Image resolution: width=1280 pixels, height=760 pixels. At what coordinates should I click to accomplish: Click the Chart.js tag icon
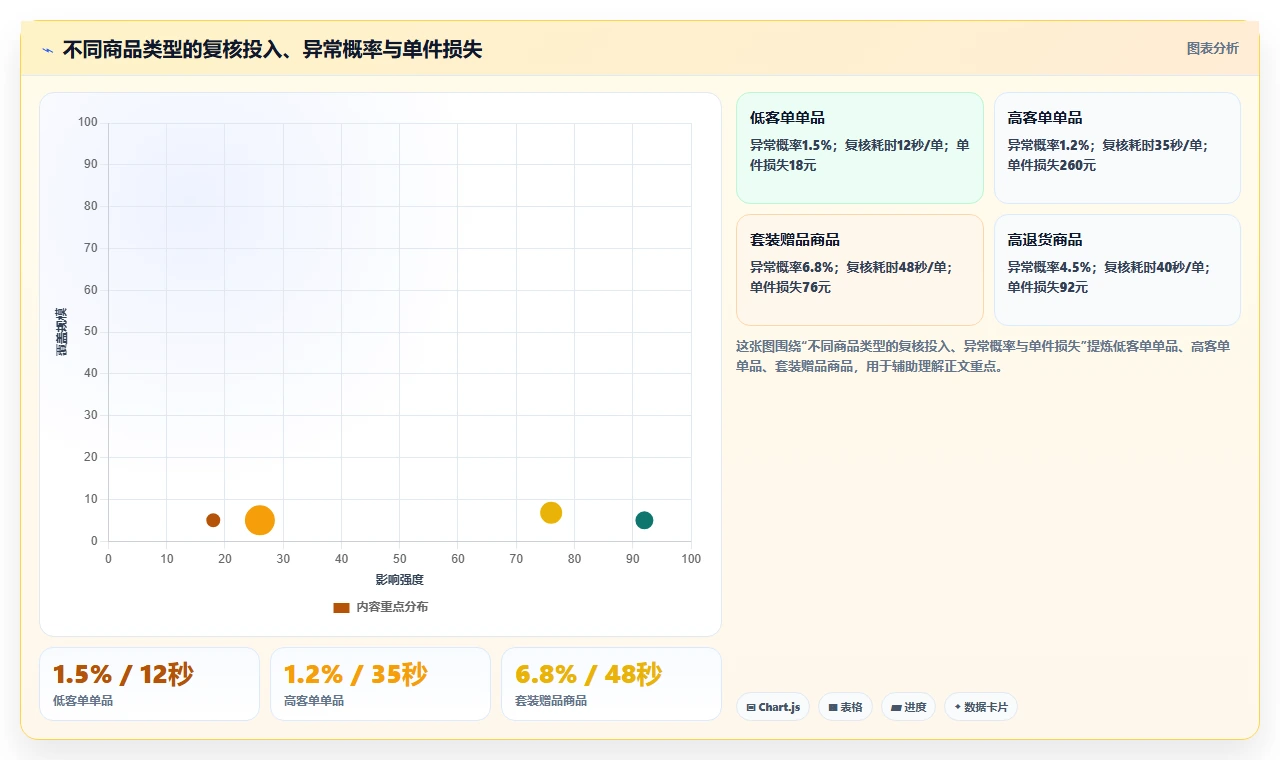click(x=751, y=707)
